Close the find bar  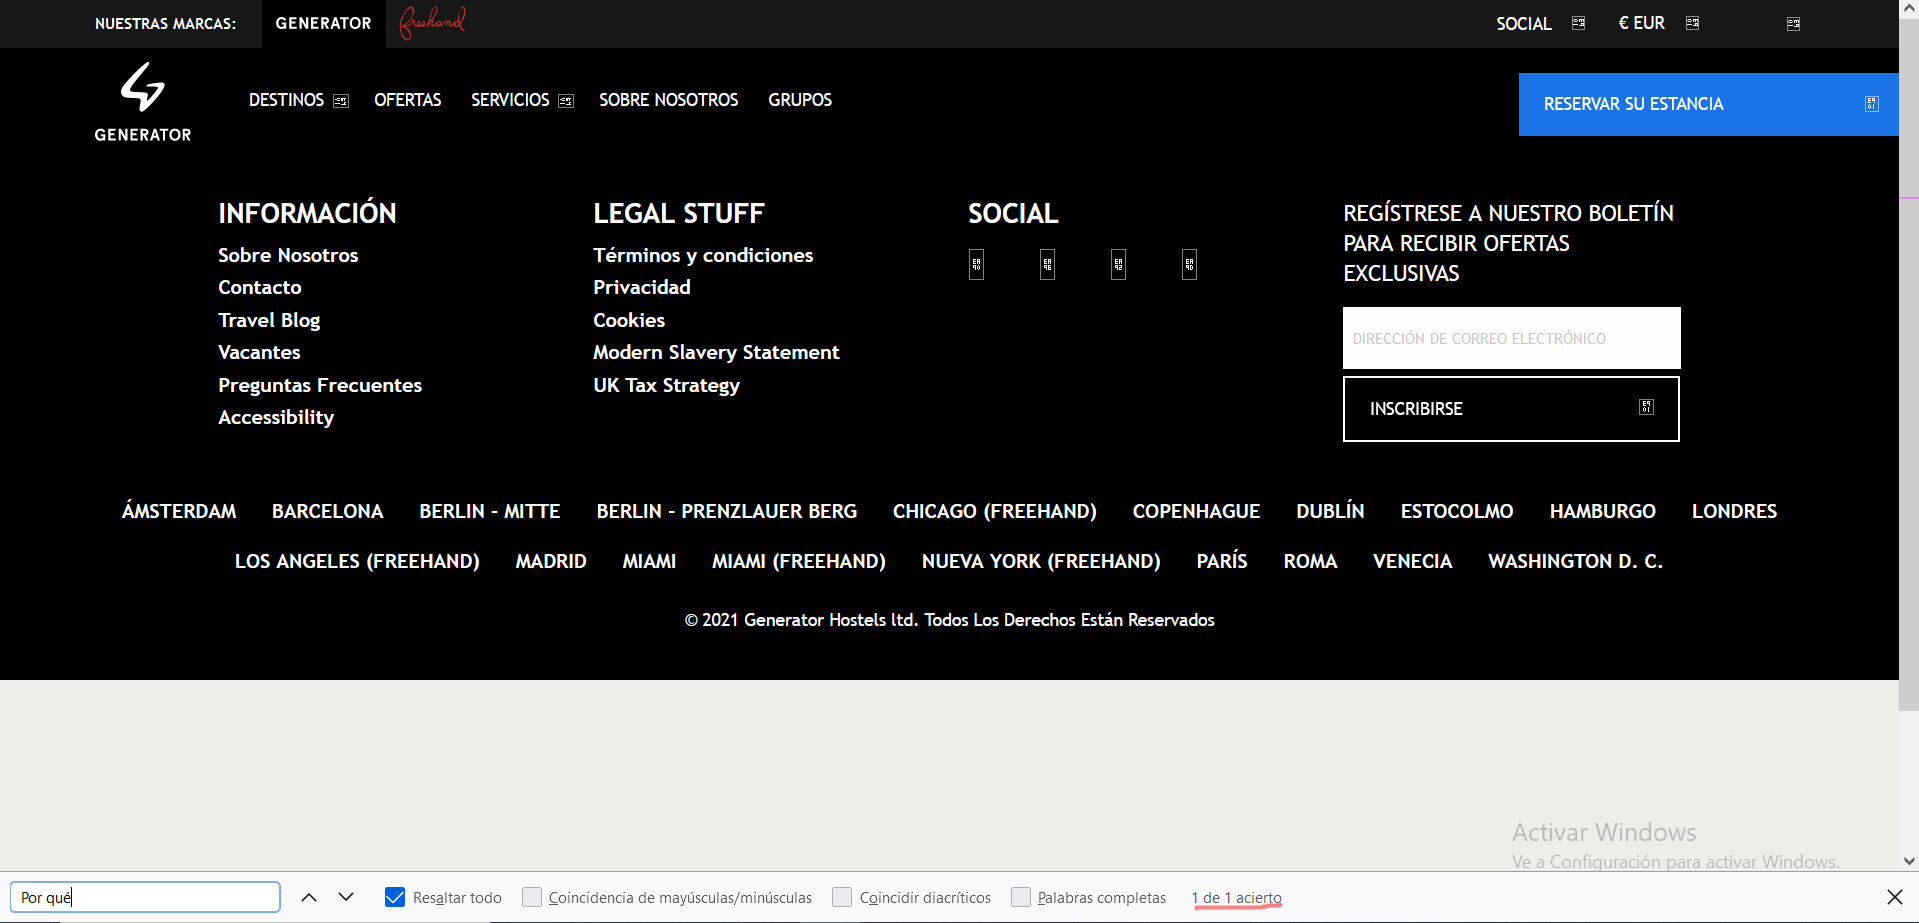(1894, 897)
